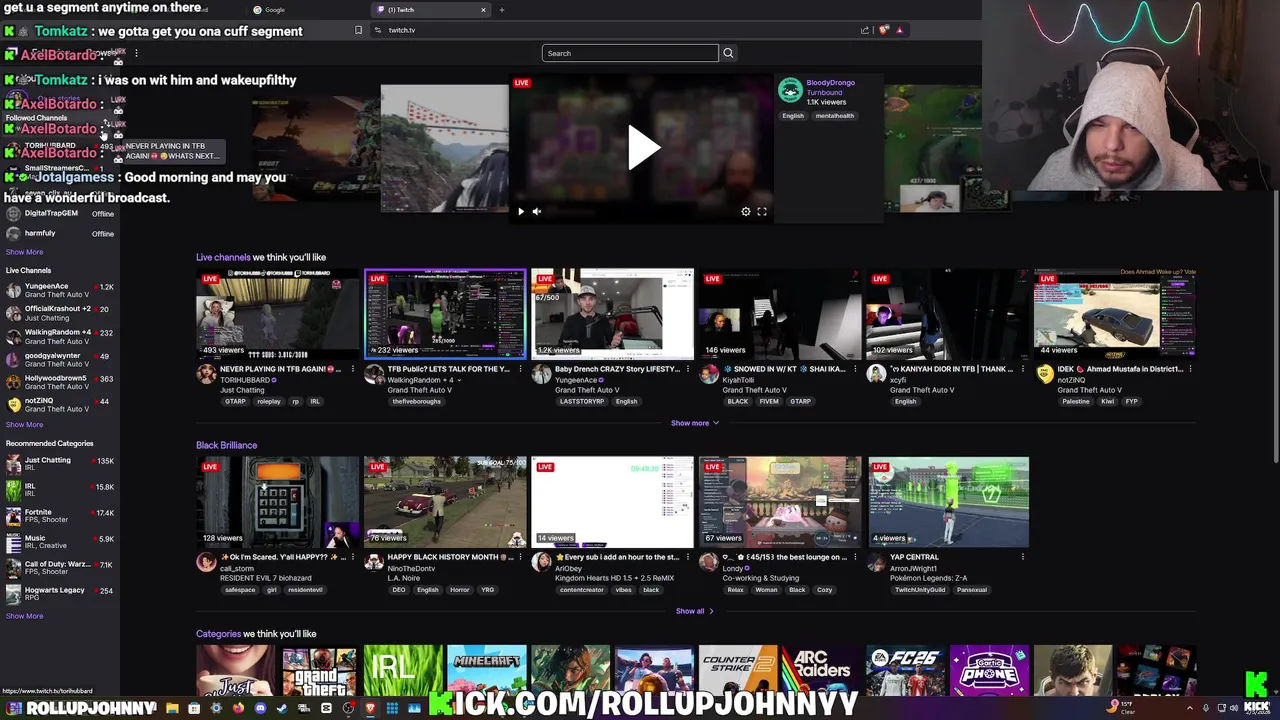Open options menu for WalkingRandom stream card
Screen dimensions: 1280x720
tap(520, 369)
